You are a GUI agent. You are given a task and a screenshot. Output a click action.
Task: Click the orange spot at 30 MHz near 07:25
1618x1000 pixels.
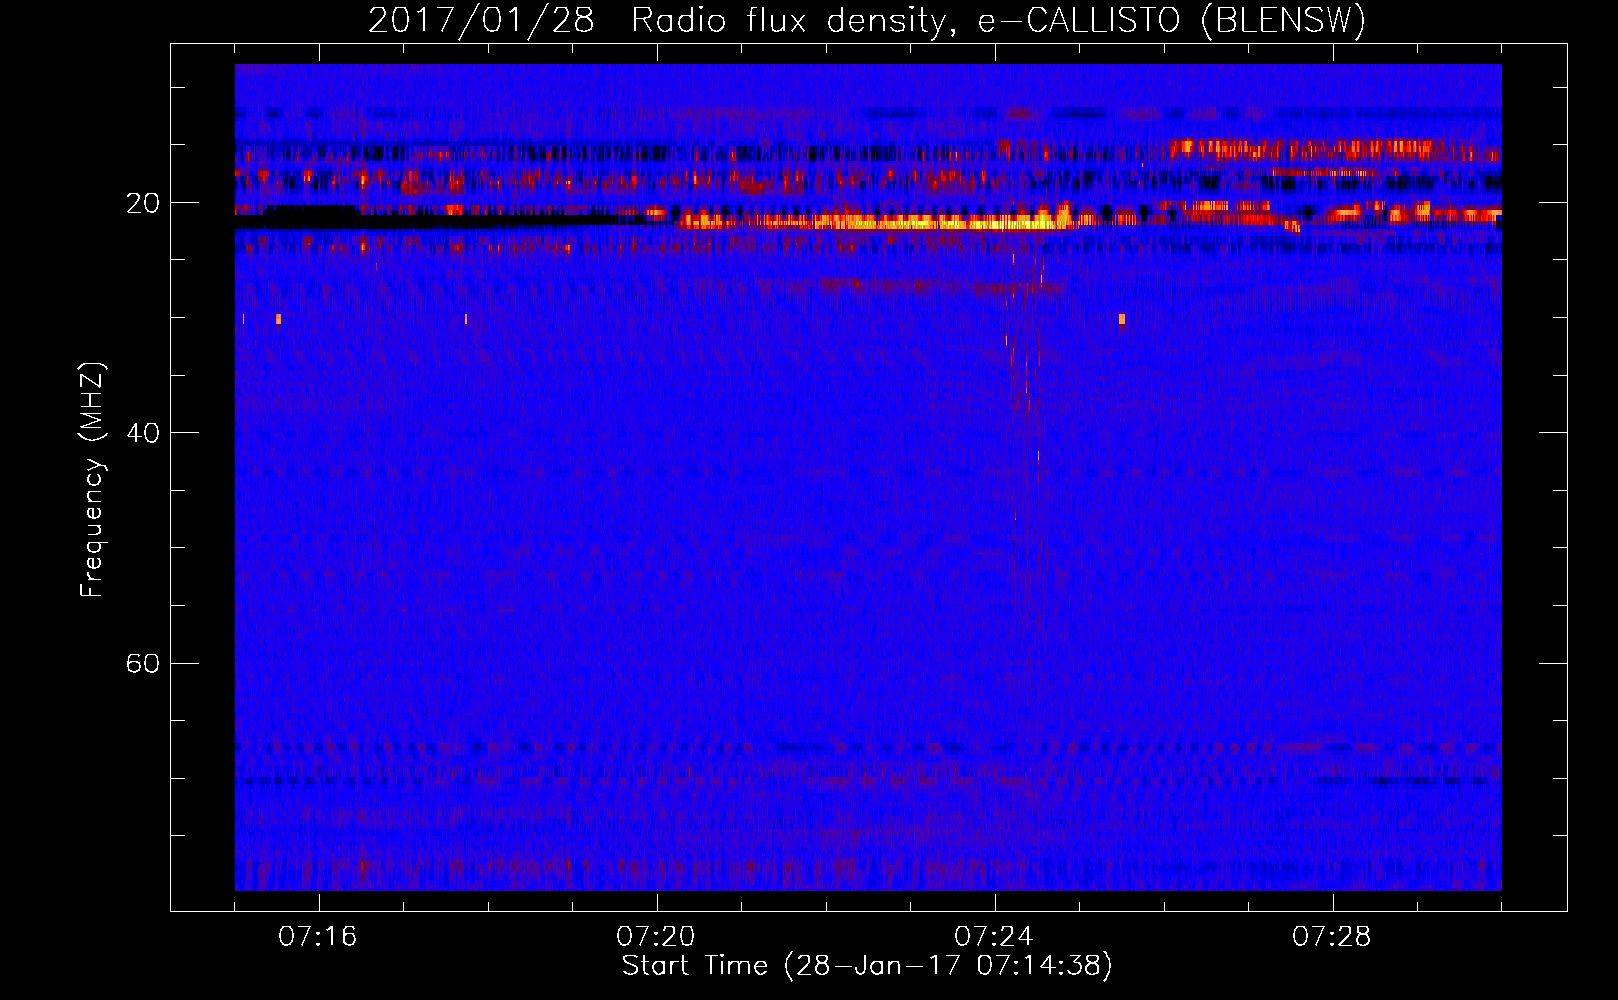point(1122,319)
